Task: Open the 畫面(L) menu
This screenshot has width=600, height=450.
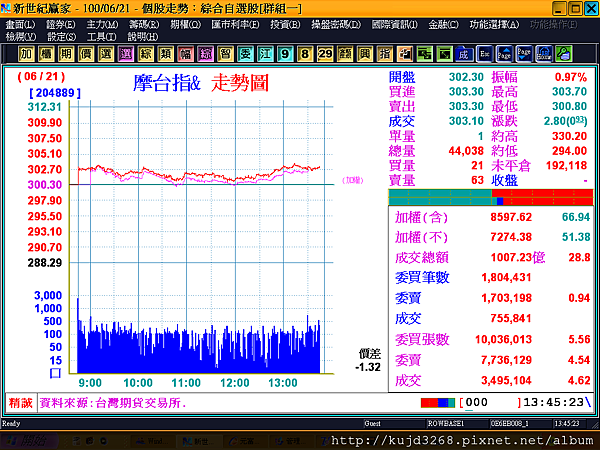Action: tap(20, 25)
